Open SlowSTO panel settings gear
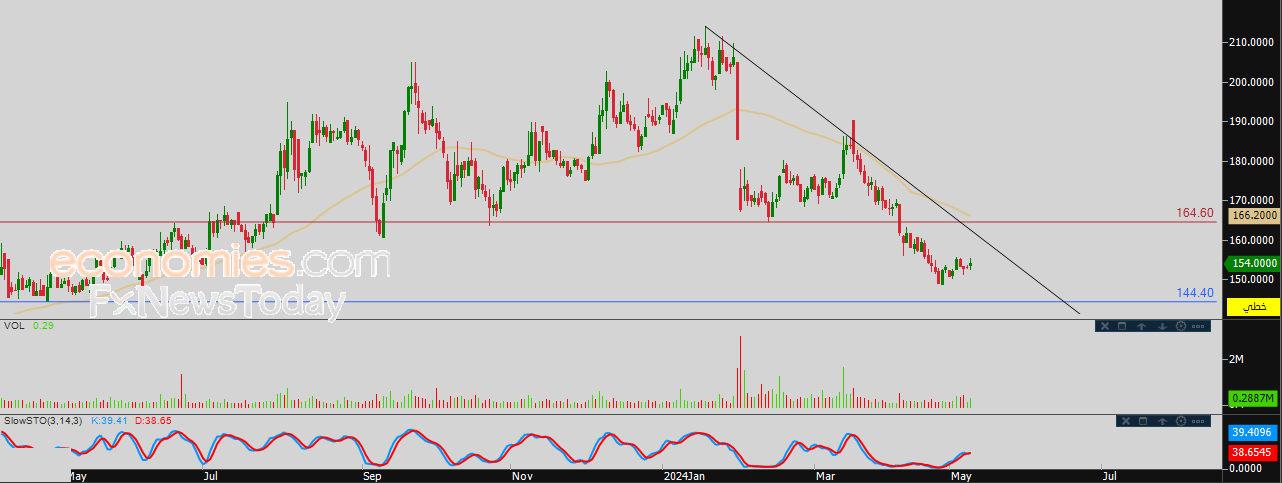Viewport: 1282px width, 483px height. point(1181,421)
